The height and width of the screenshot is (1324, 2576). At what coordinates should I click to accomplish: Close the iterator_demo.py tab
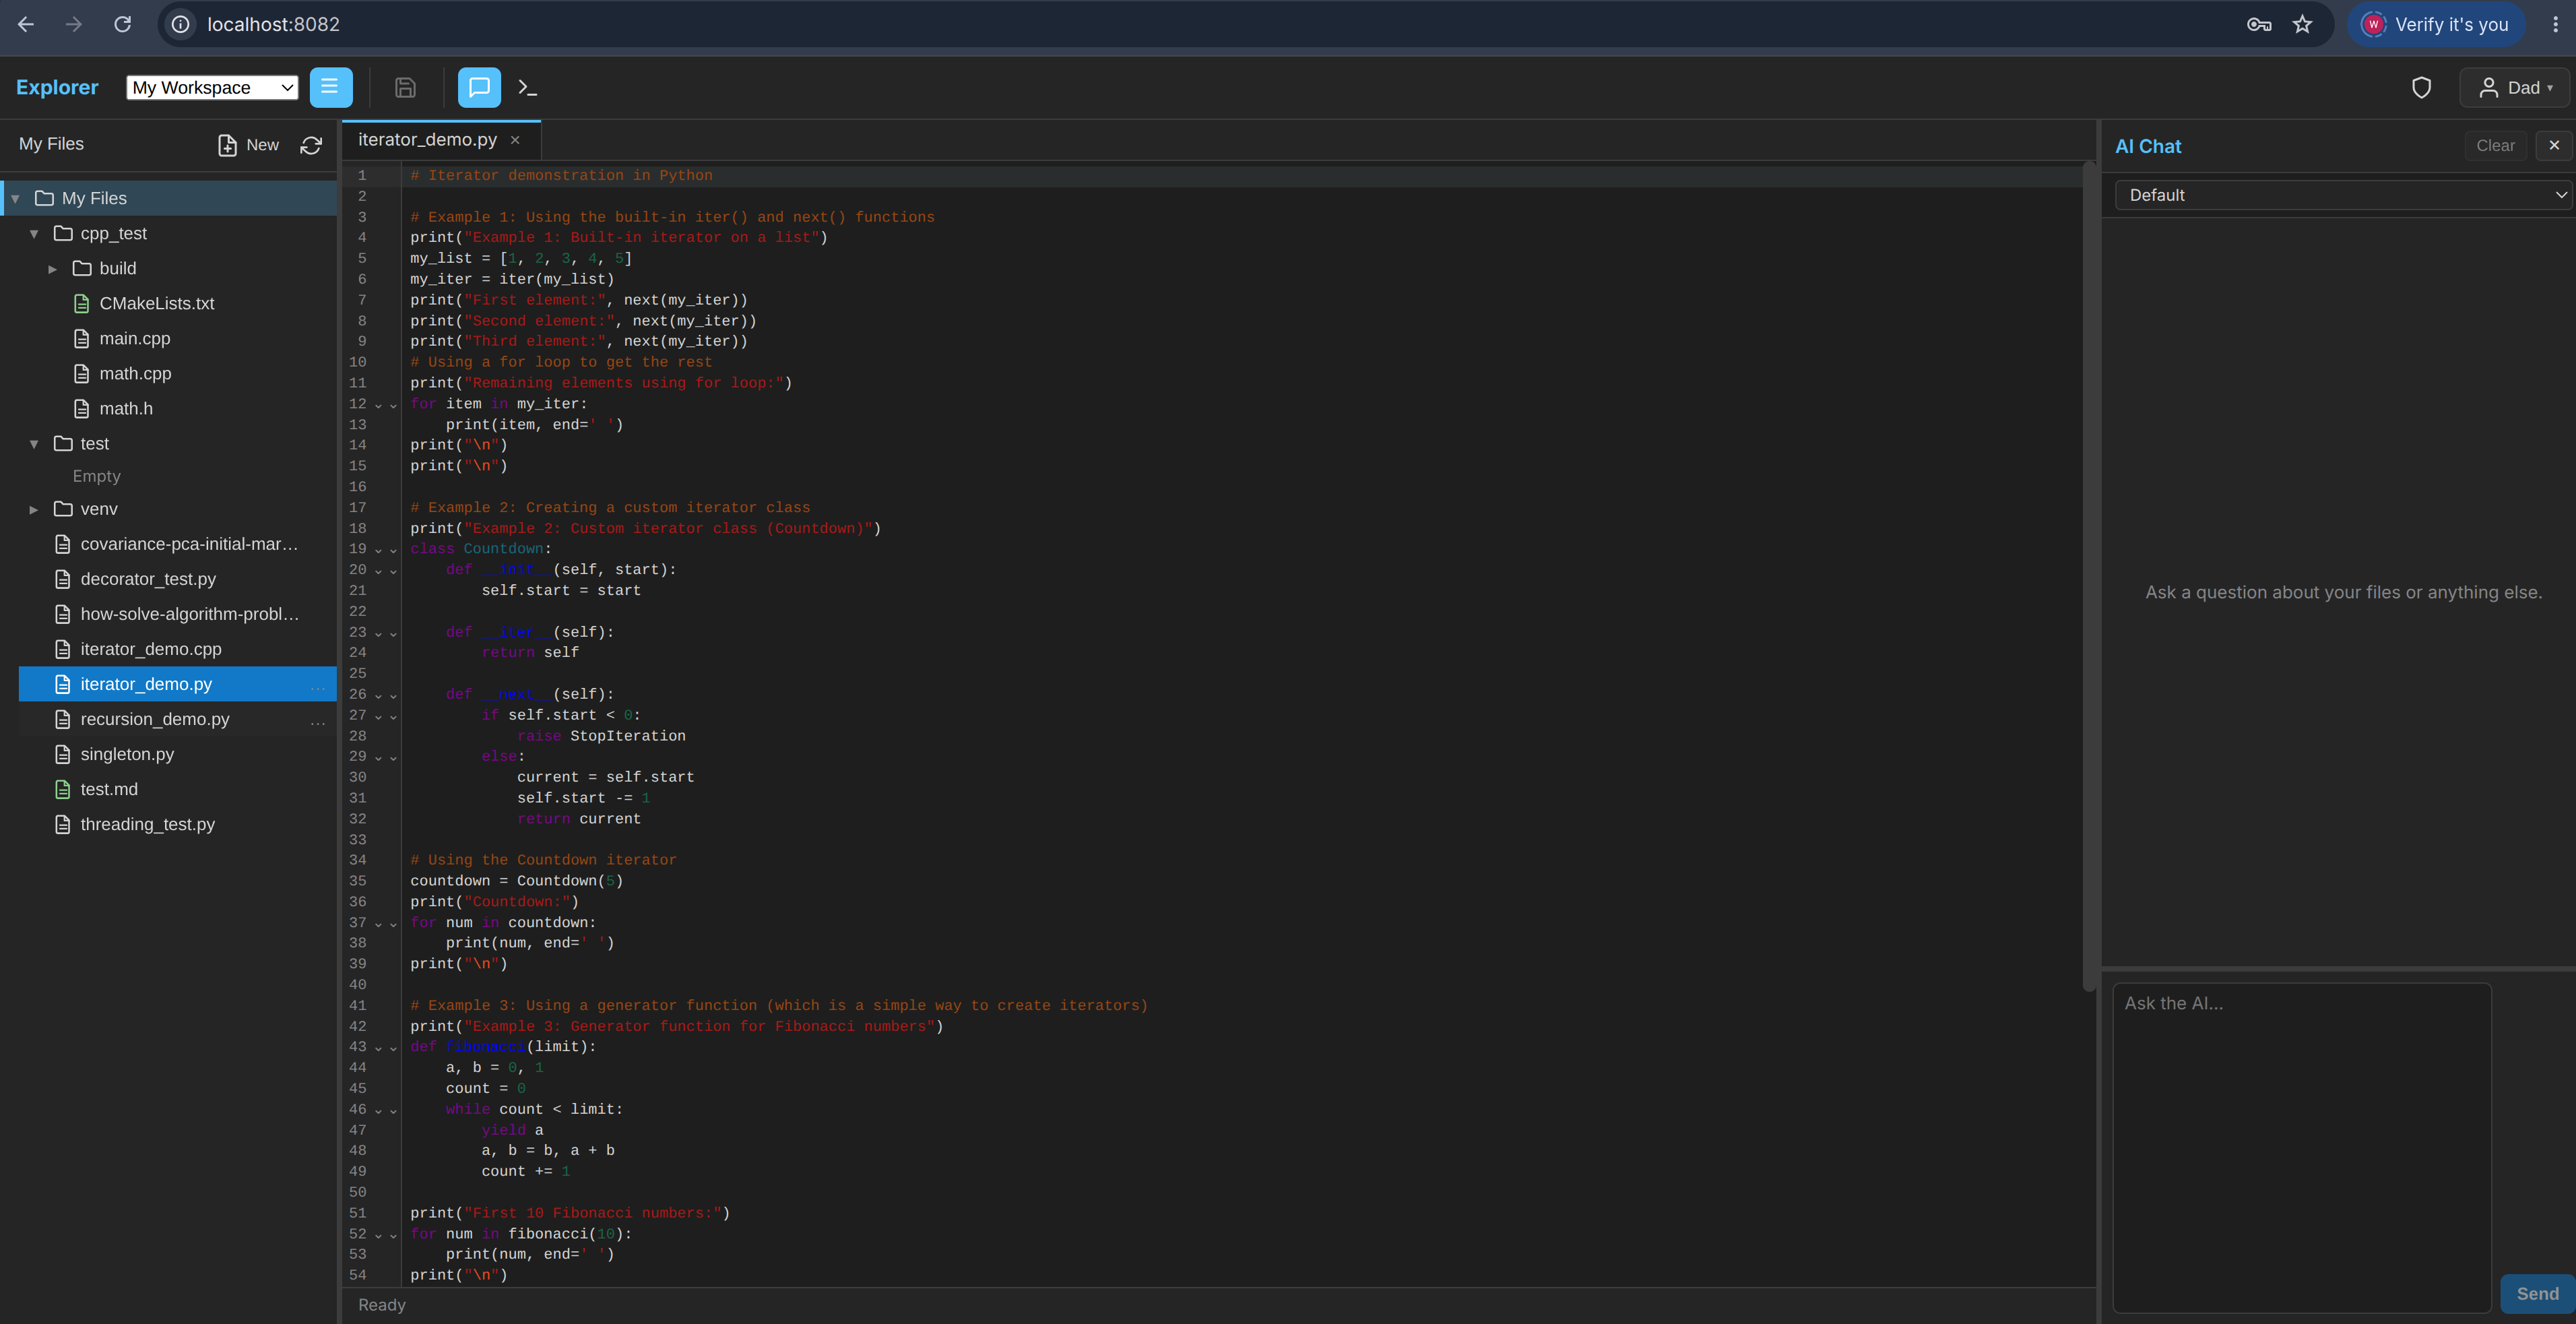515,140
